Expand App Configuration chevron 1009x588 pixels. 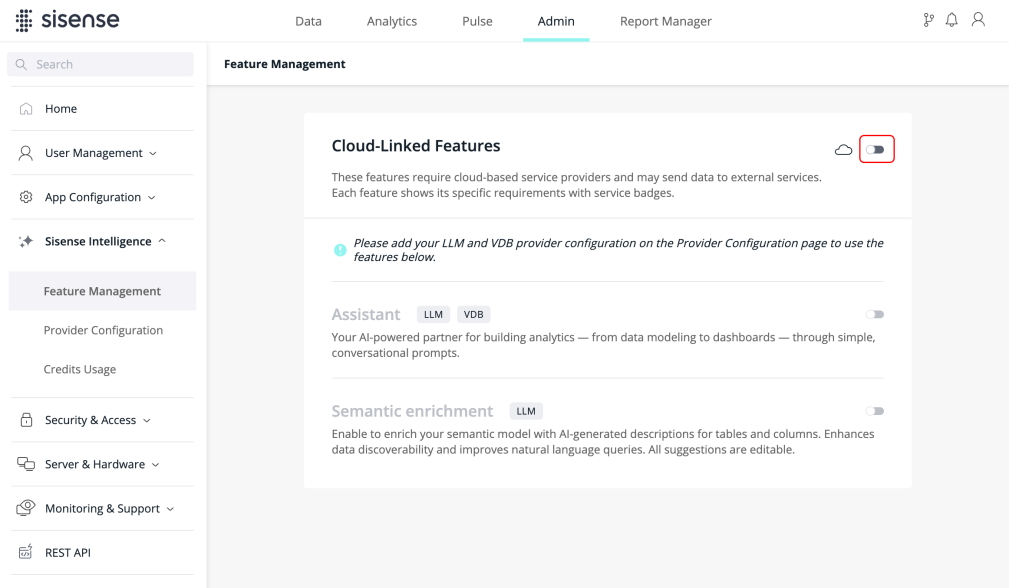coord(152,198)
